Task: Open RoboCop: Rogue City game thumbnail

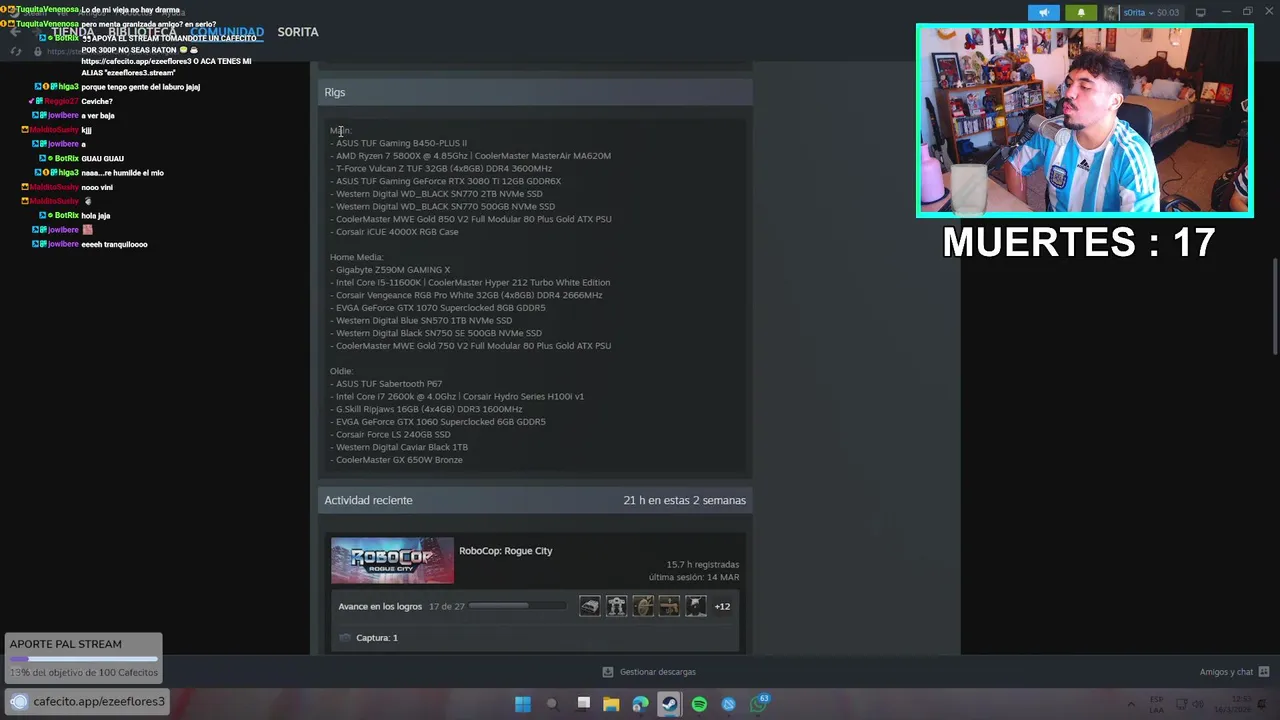Action: [392, 561]
